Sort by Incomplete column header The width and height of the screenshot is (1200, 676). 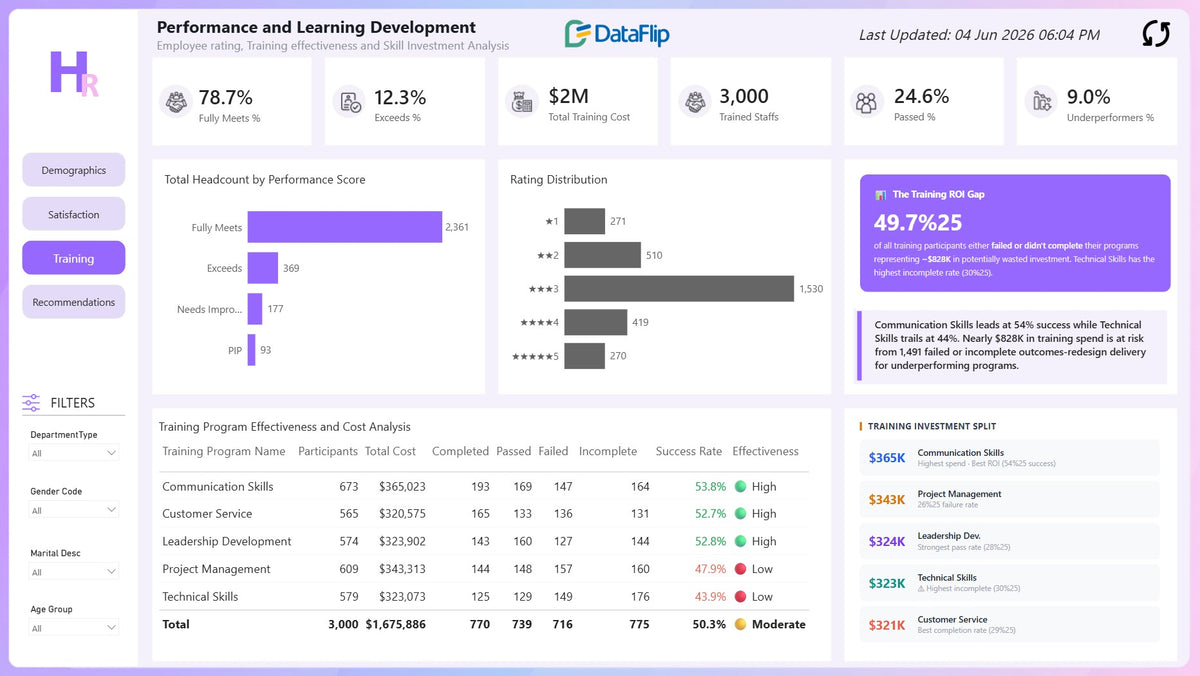click(x=608, y=451)
